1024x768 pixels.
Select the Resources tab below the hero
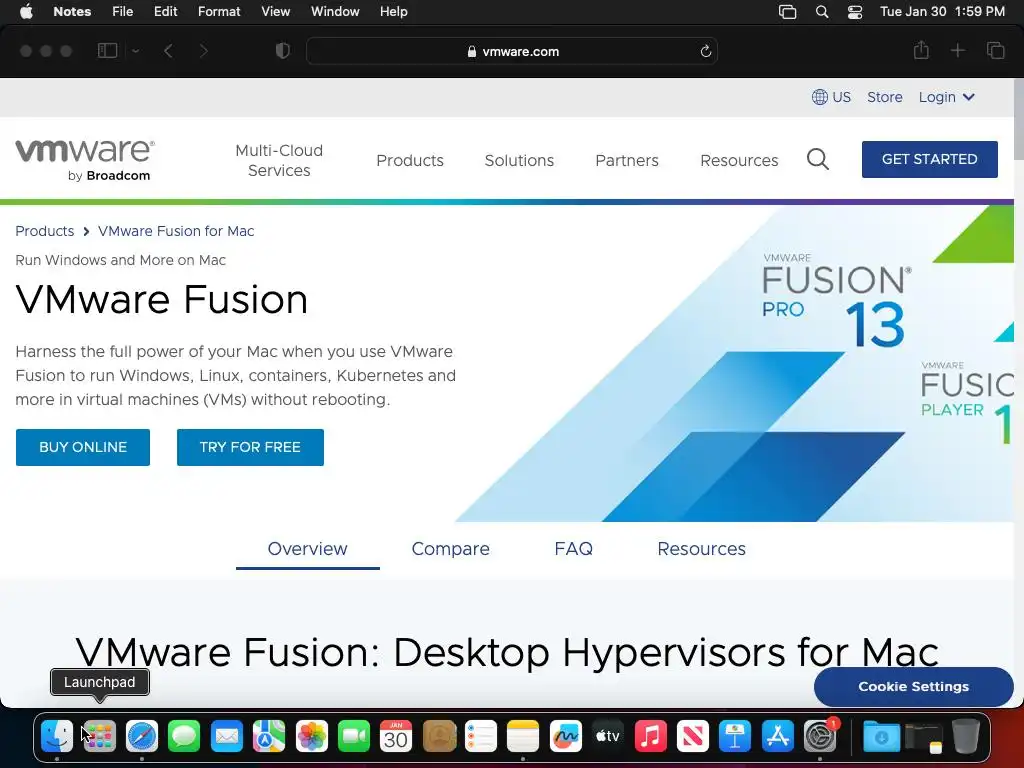[701, 549]
